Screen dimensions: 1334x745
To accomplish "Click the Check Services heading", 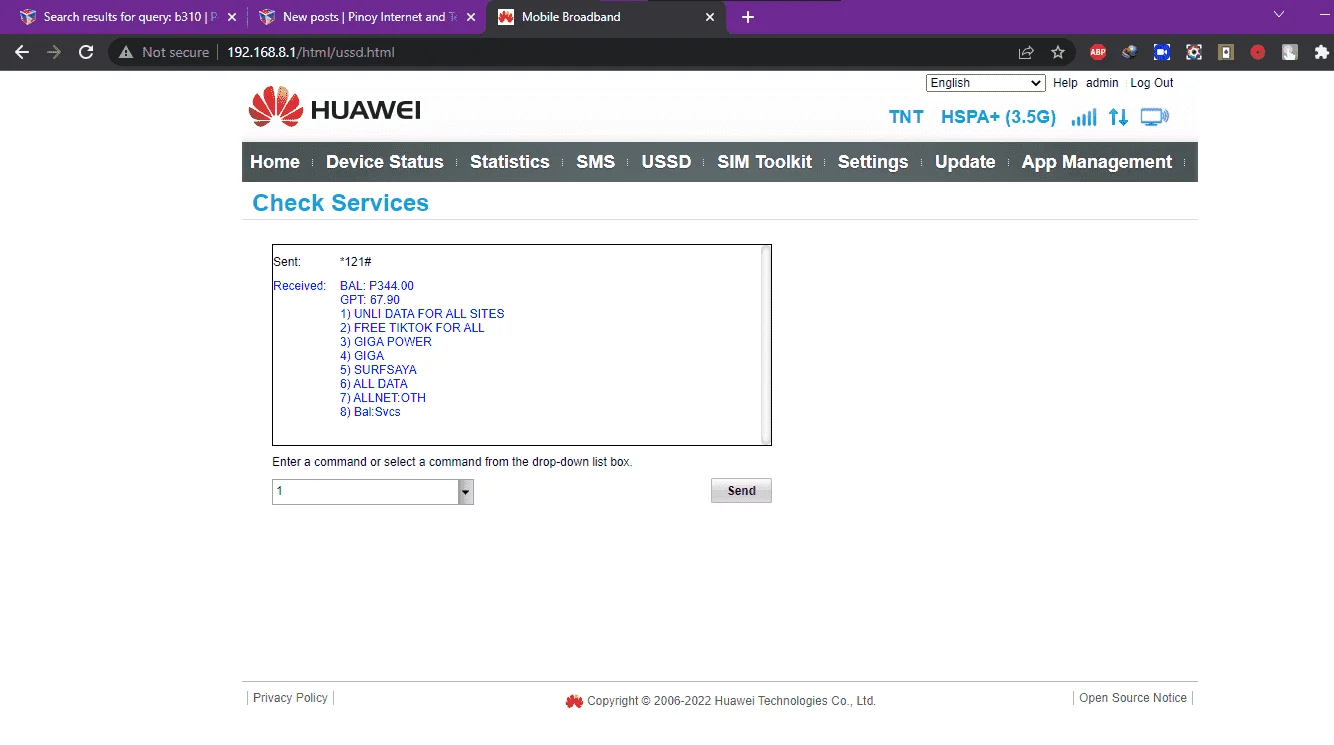I will [x=340, y=203].
